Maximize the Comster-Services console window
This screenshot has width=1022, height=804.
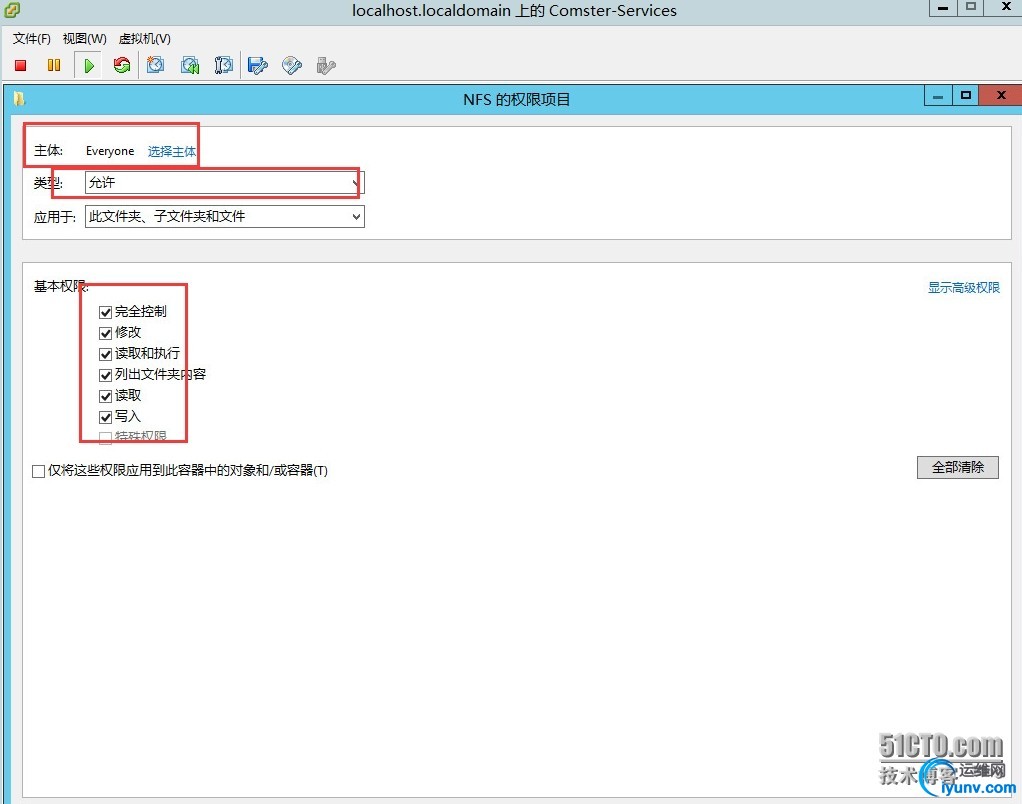pos(971,8)
